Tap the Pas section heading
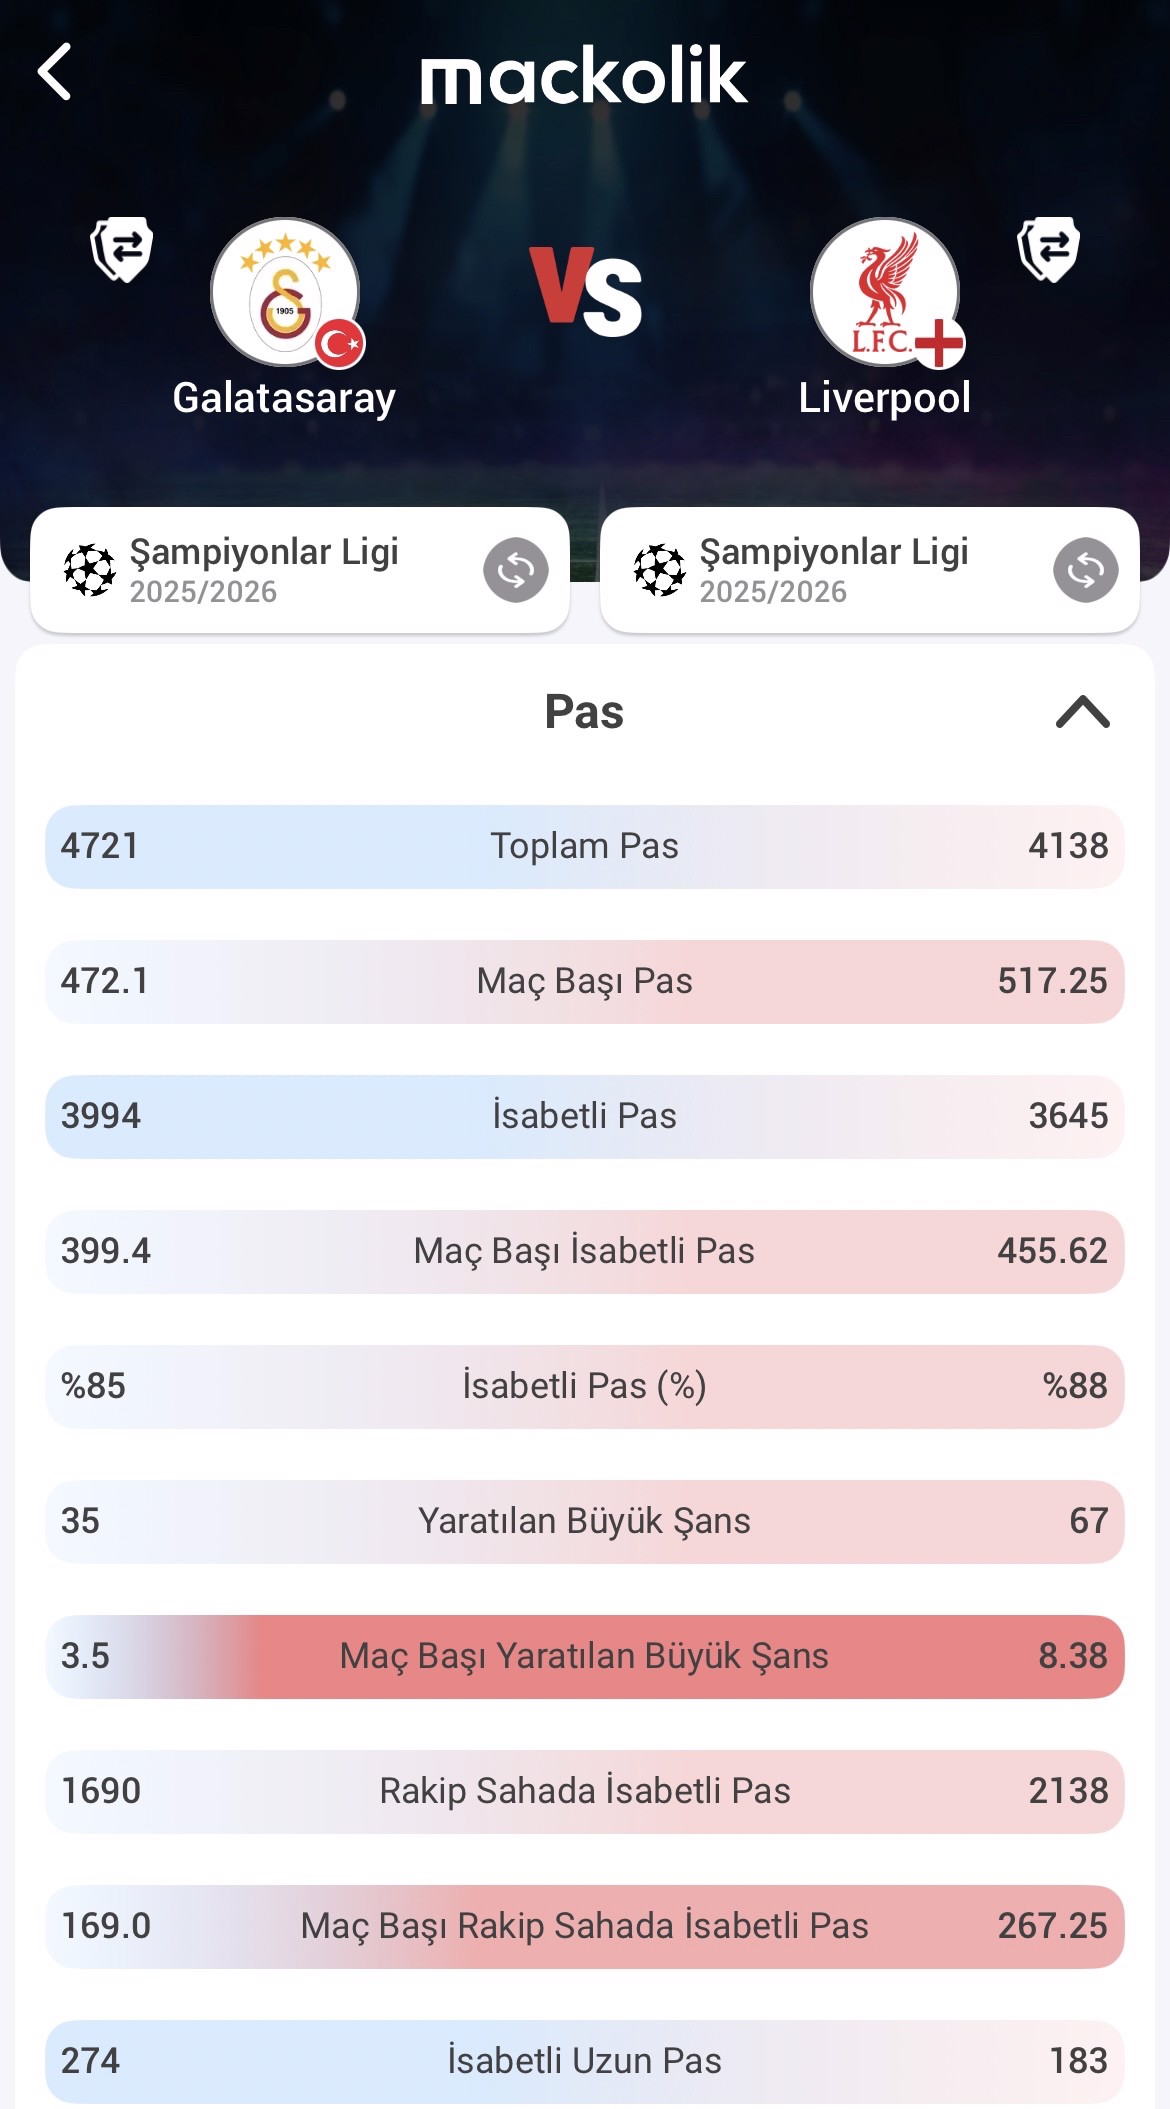 pyautogui.click(x=584, y=712)
